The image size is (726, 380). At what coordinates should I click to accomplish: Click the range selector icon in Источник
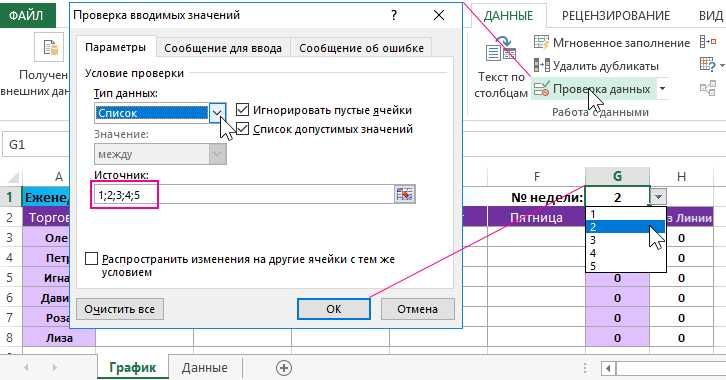(x=405, y=194)
